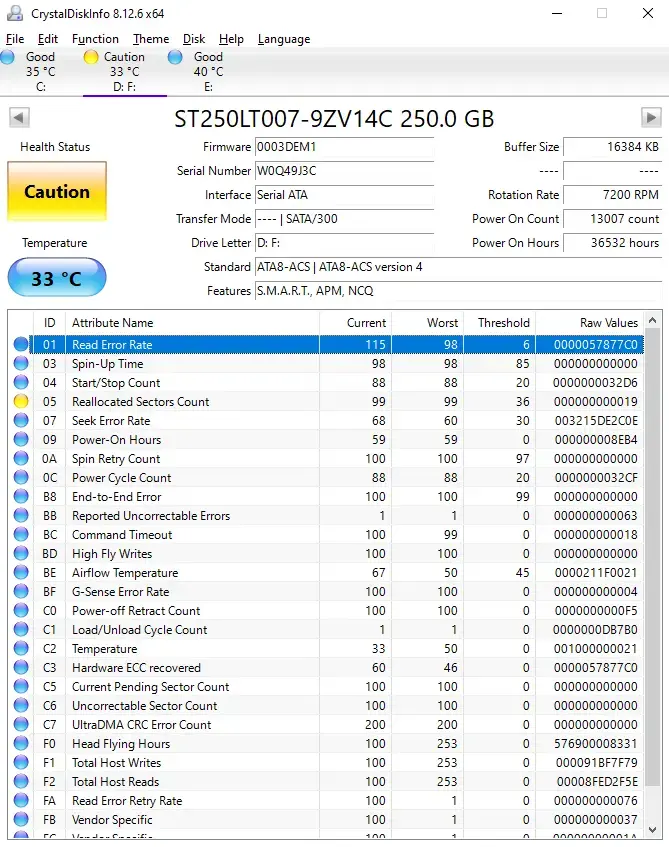Open the Function menu
This screenshot has width=669, height=847.
(x=95, y=39)
